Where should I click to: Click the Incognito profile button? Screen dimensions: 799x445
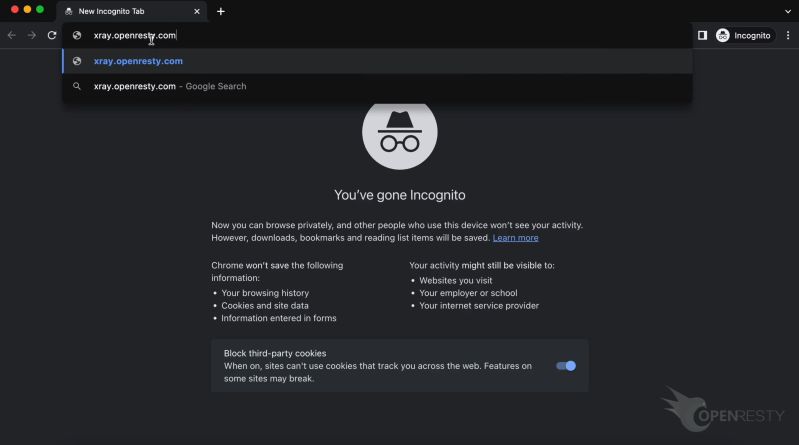pyautogui.click(x=744, y=35)
